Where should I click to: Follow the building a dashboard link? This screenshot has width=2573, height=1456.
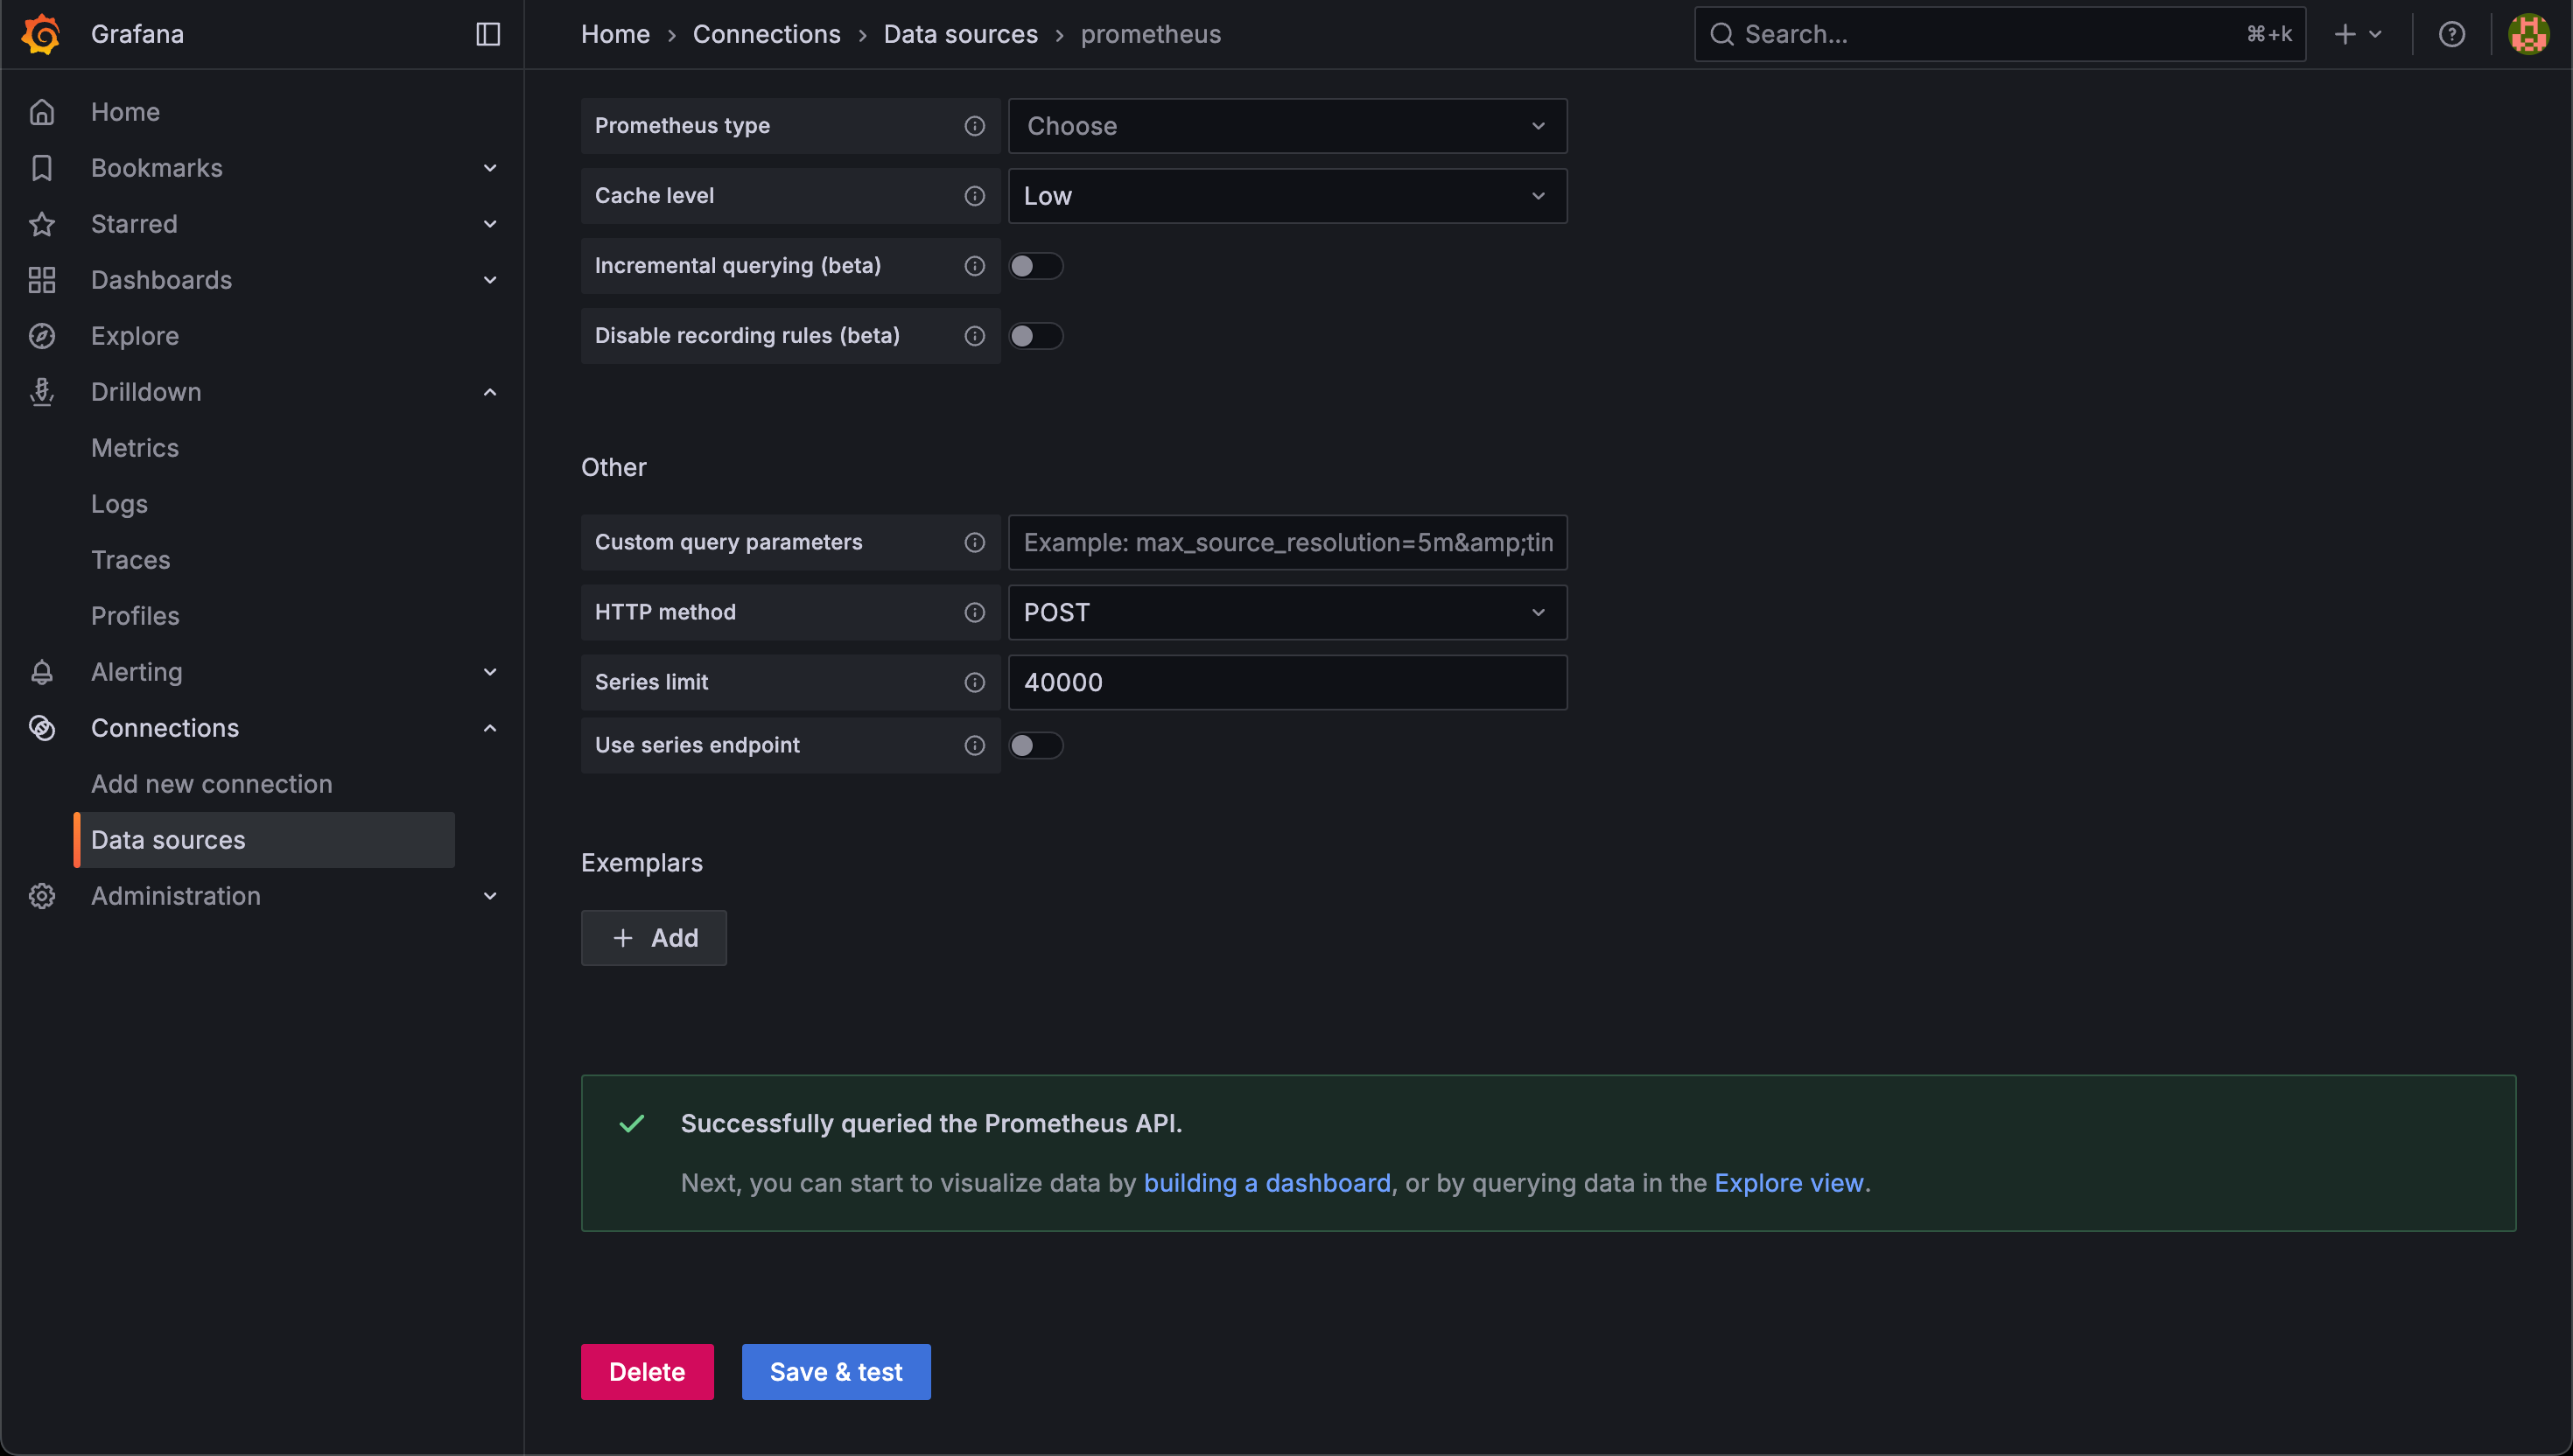pos(1266,1183)
